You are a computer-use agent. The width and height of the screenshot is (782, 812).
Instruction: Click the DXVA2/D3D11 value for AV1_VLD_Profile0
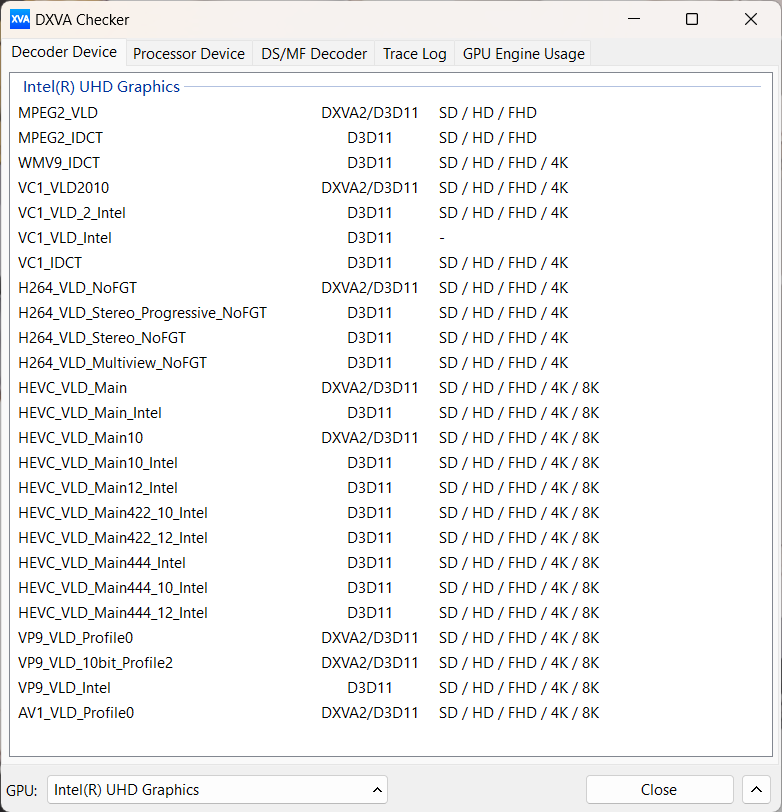(x=369, y=713)
